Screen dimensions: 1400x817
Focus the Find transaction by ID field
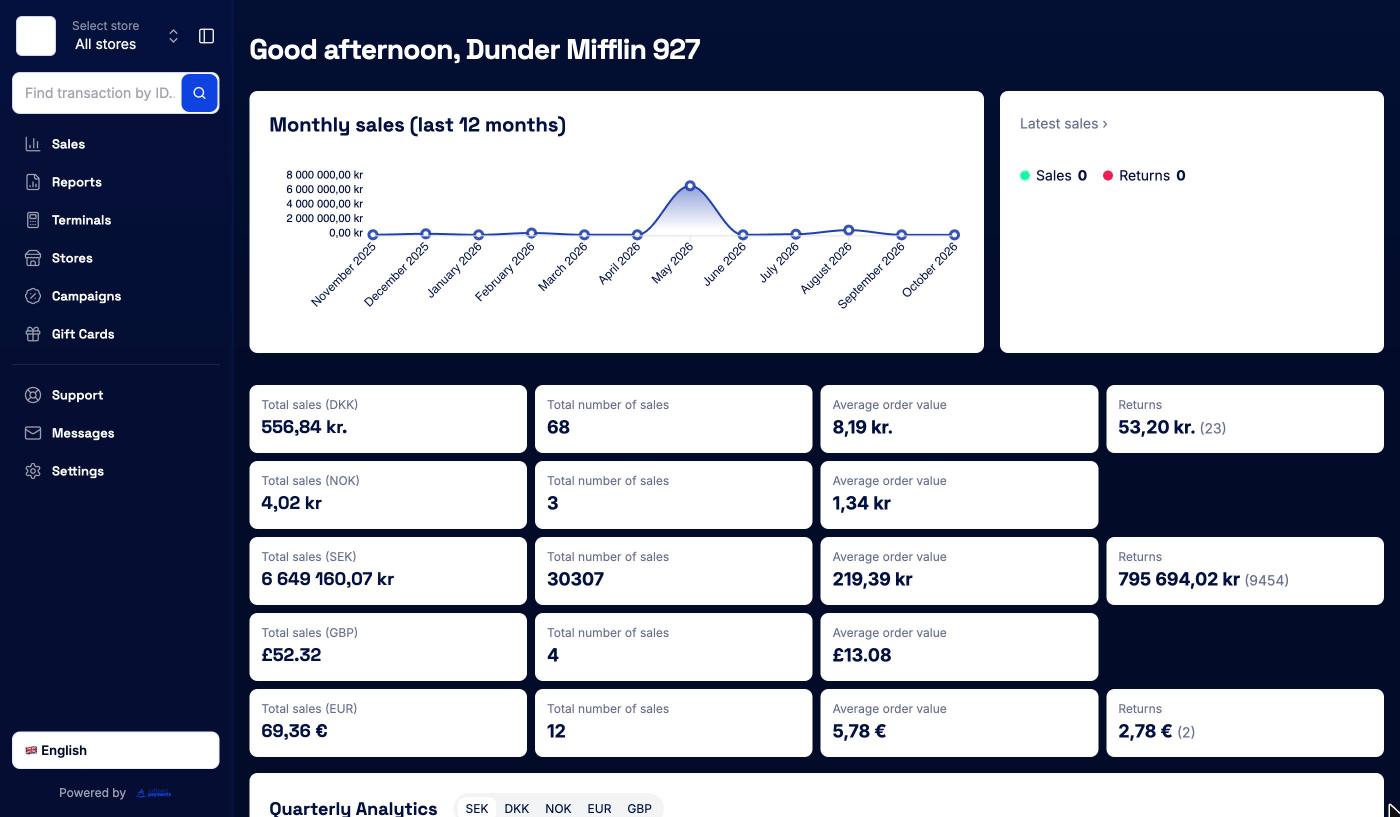[x=97, y=93]
